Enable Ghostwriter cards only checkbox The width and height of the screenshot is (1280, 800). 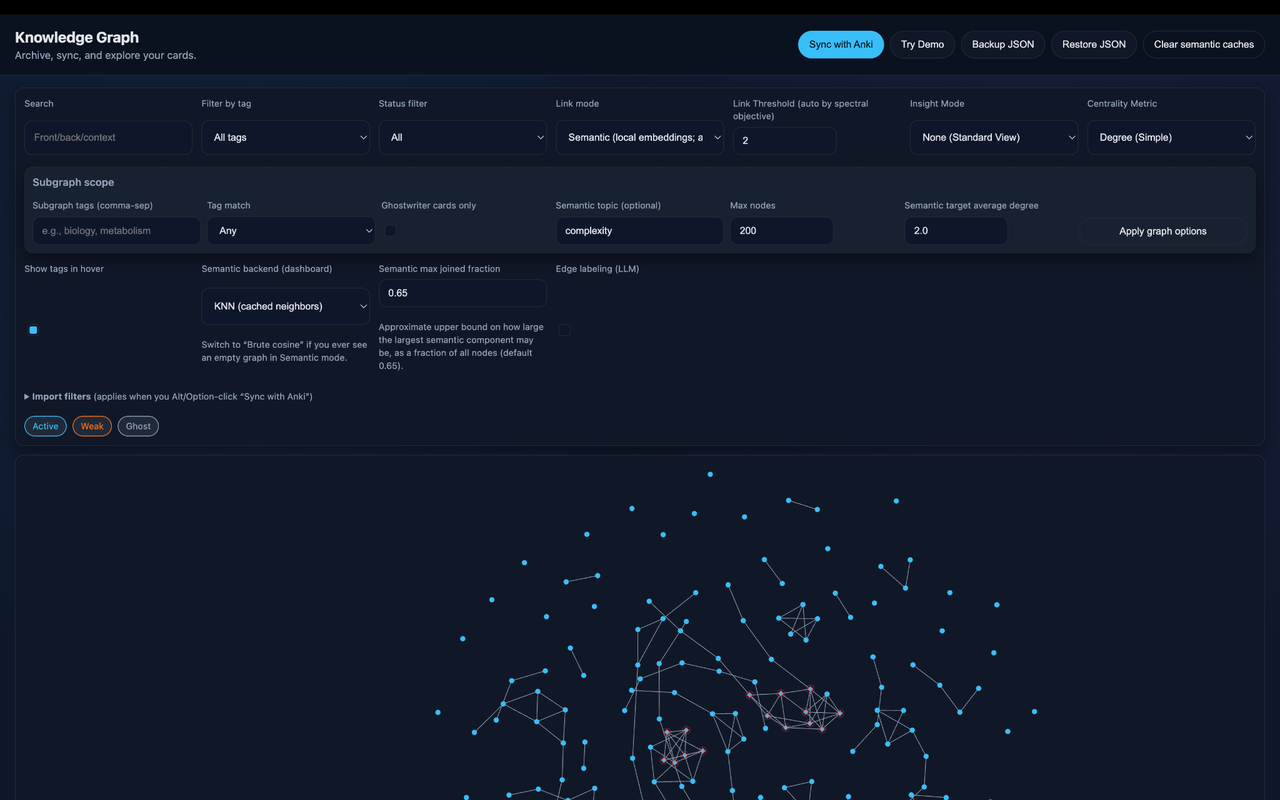[390, 231]
